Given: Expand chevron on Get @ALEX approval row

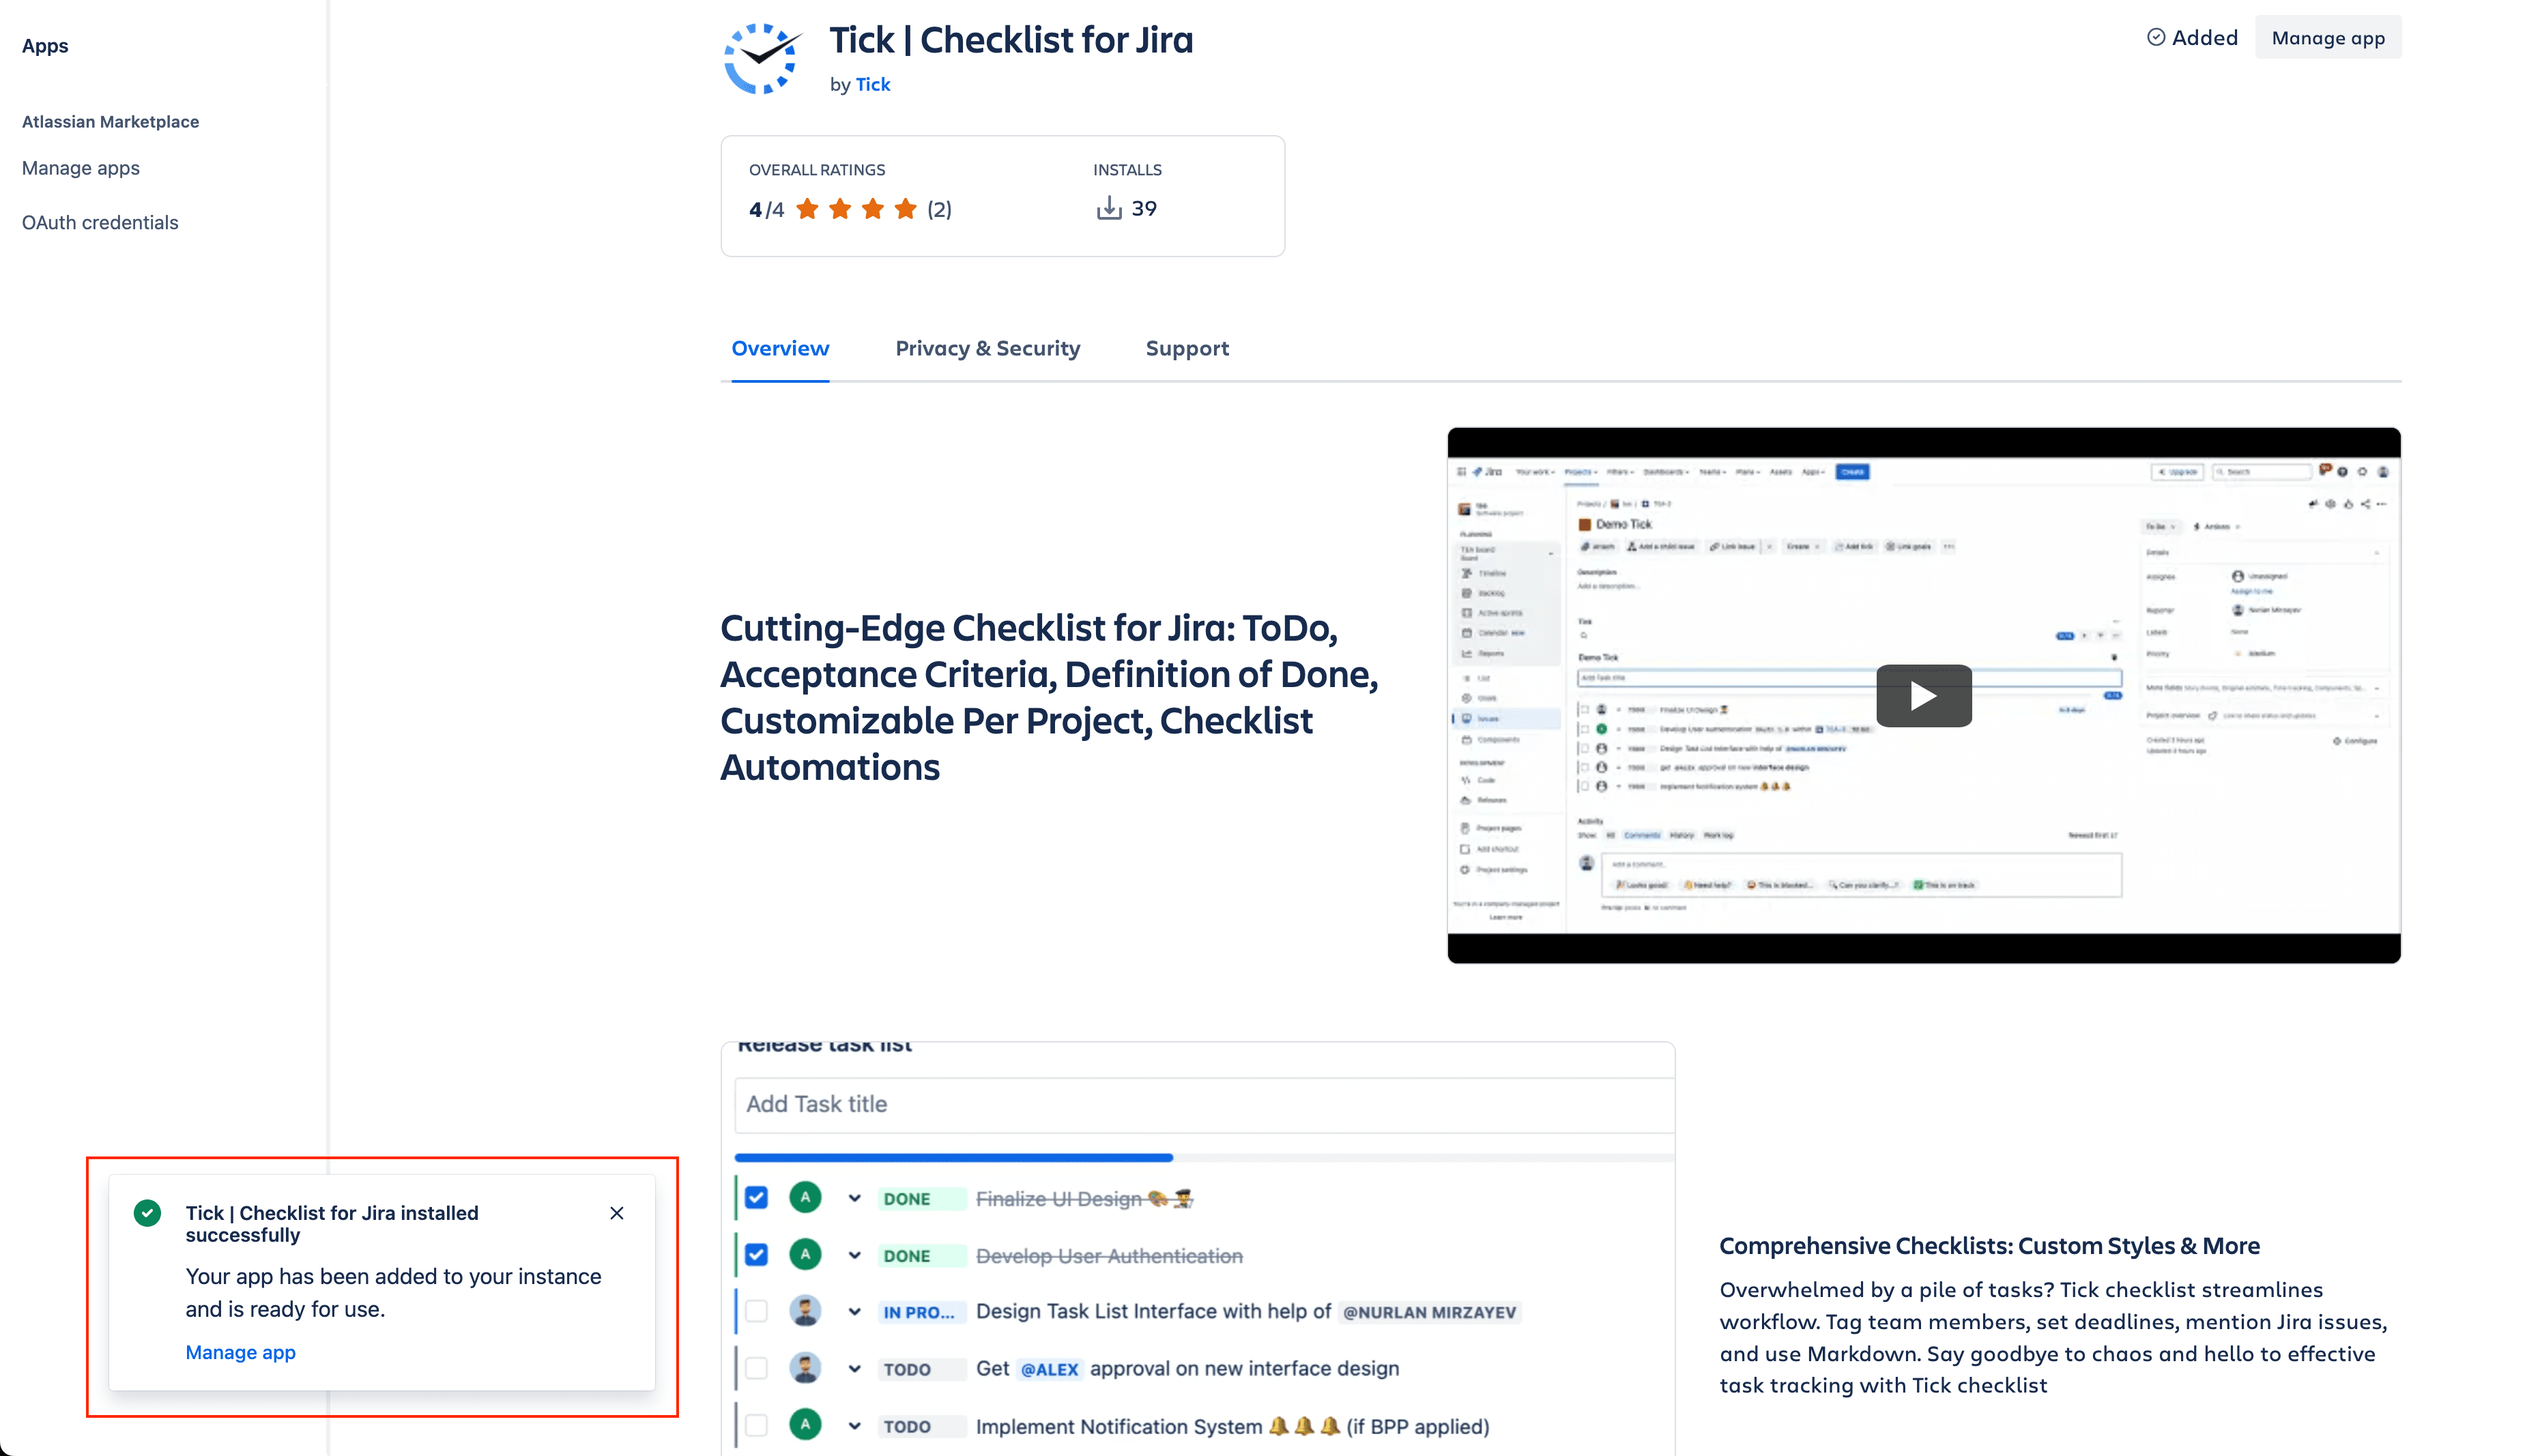Looking at the screenshot, I should pos(854,1368).
